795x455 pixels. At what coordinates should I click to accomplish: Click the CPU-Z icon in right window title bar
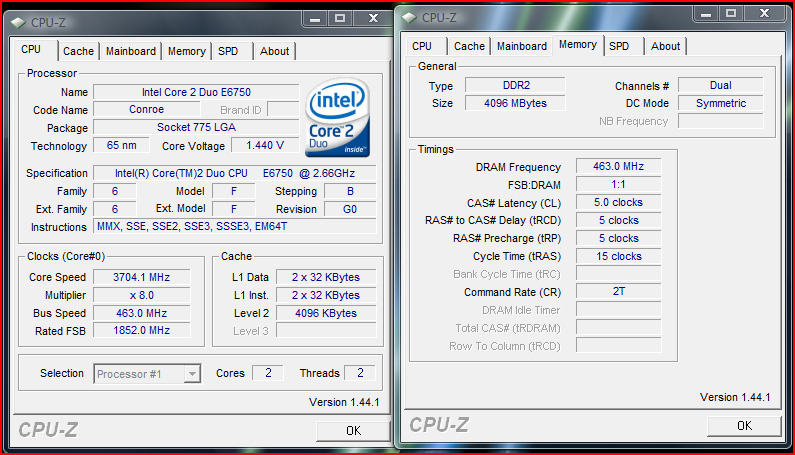click(409, 18)
